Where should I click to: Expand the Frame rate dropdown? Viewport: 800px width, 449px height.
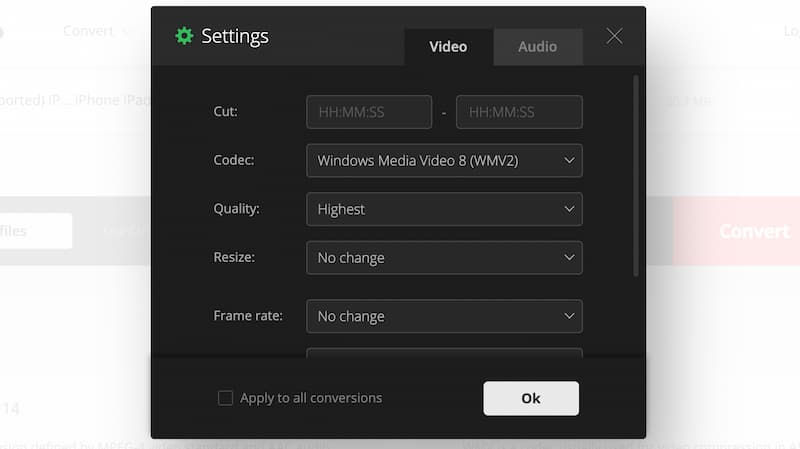(444, 316)
